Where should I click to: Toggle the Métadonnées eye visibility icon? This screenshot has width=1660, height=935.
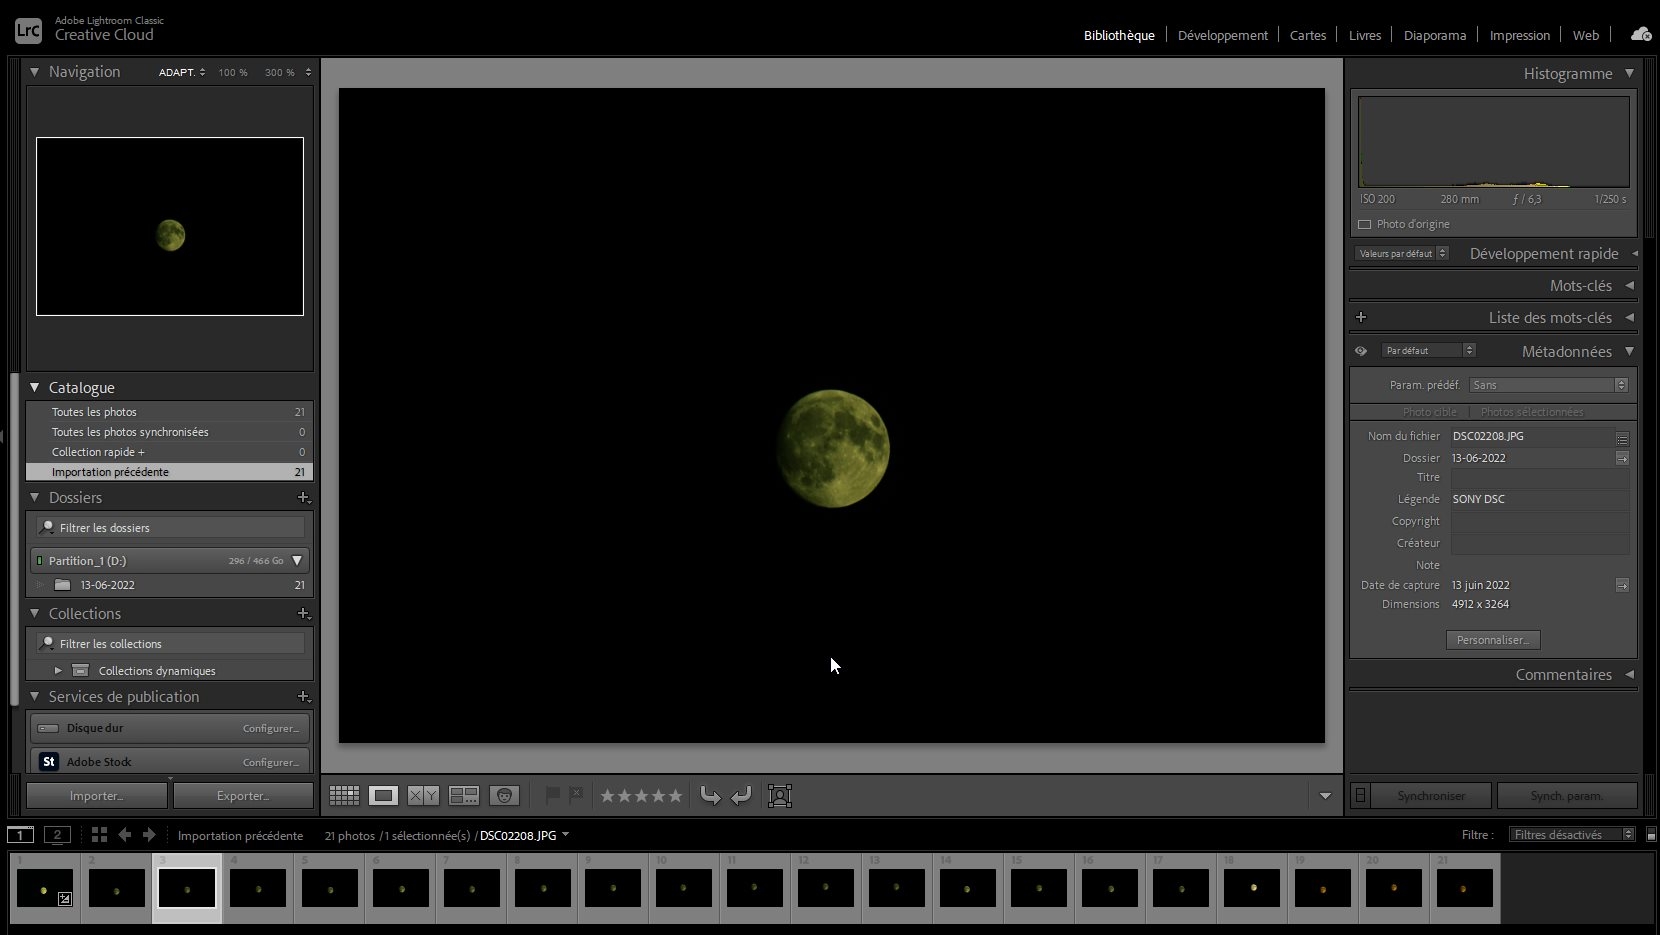[x=1361, y=351]
